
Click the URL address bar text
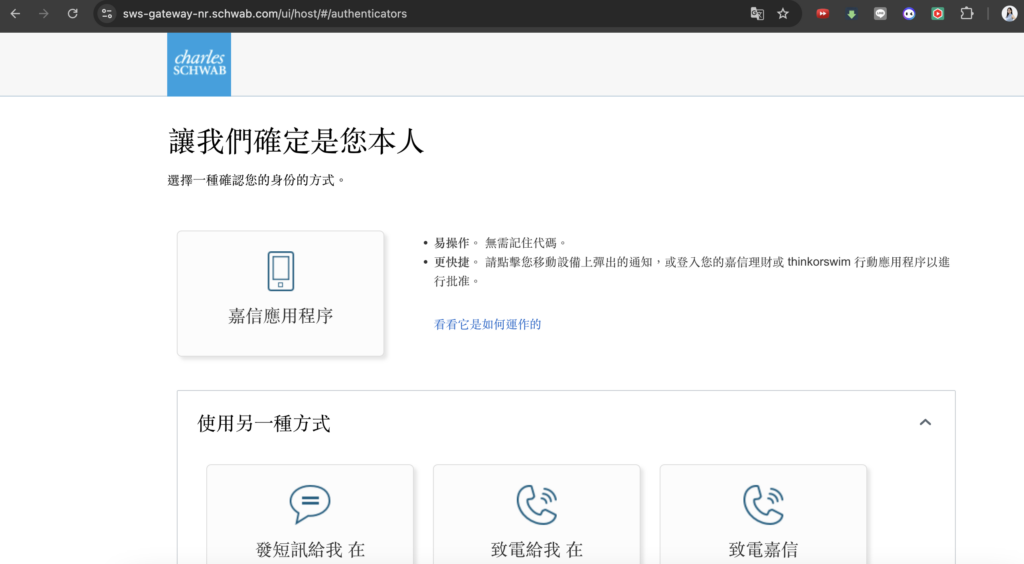coord(264,14)
